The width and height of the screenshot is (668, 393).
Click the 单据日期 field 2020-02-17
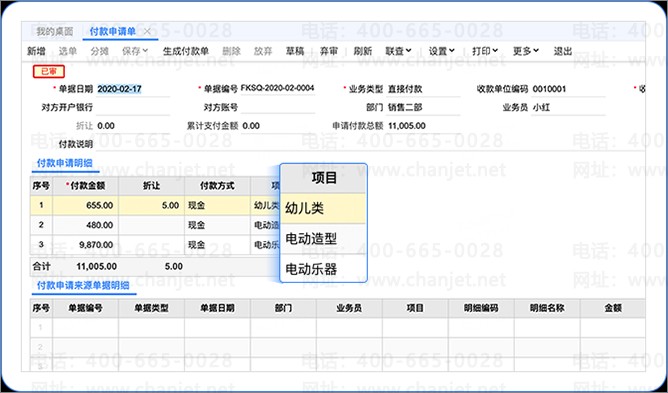pyautogui.click(x=133, y=89)
